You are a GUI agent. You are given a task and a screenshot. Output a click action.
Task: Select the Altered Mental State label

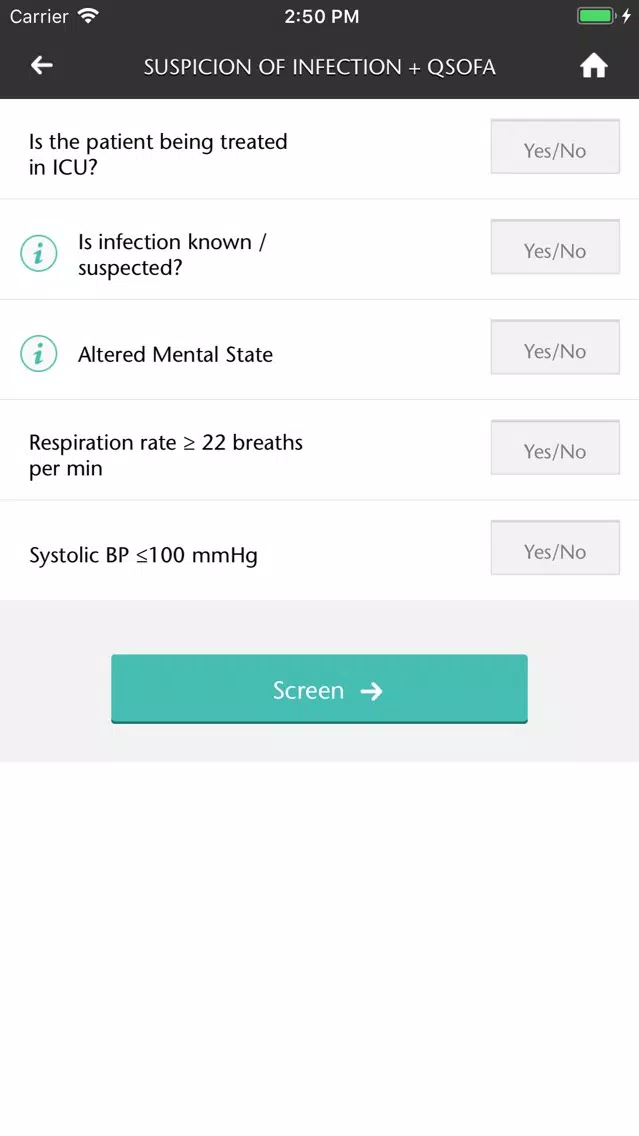[175, 354]
